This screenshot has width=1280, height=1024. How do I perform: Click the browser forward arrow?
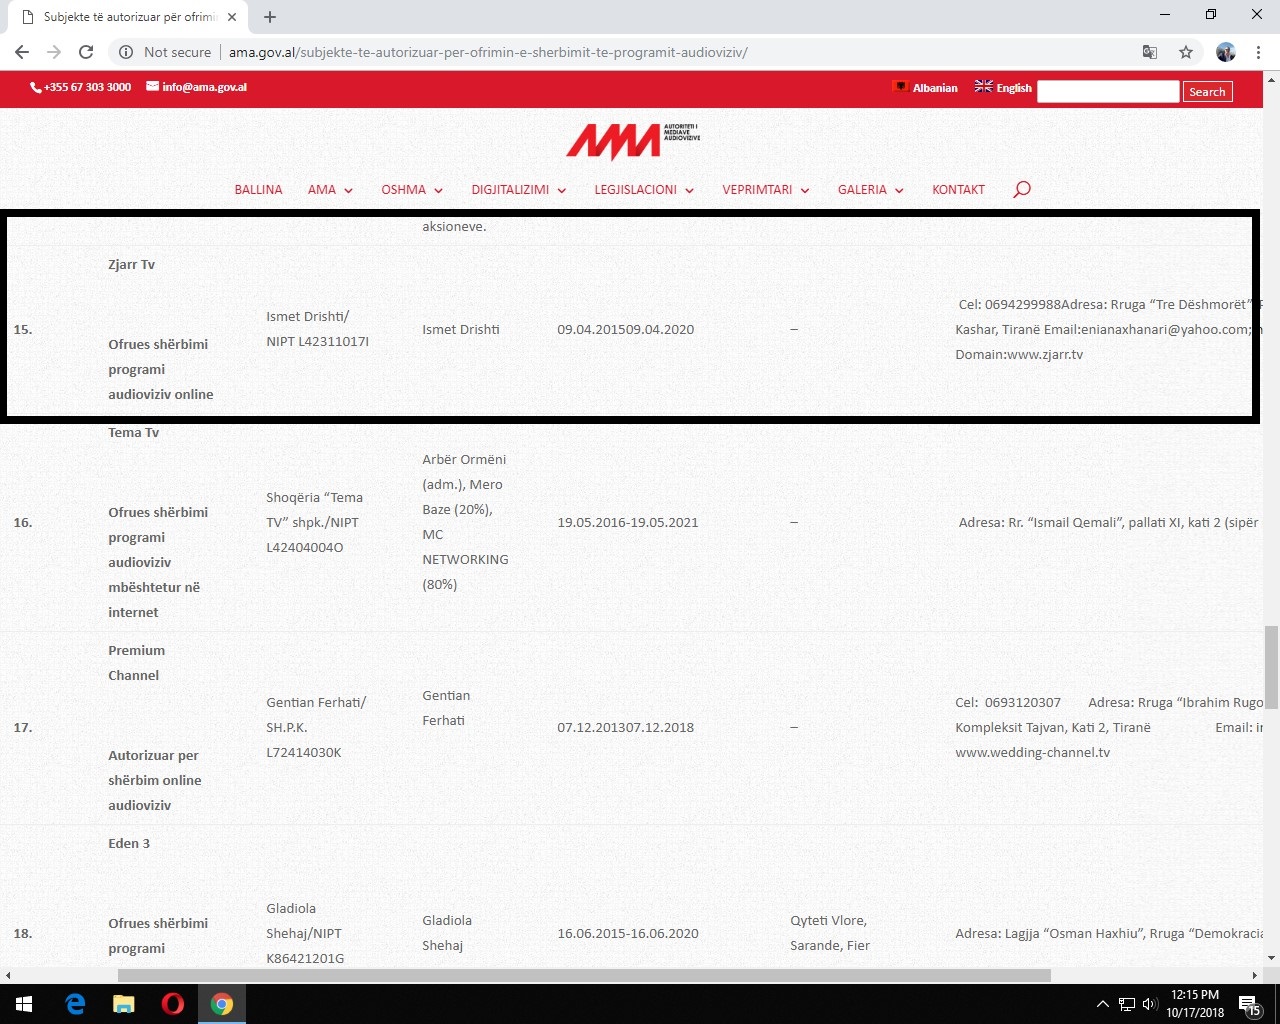54,52
